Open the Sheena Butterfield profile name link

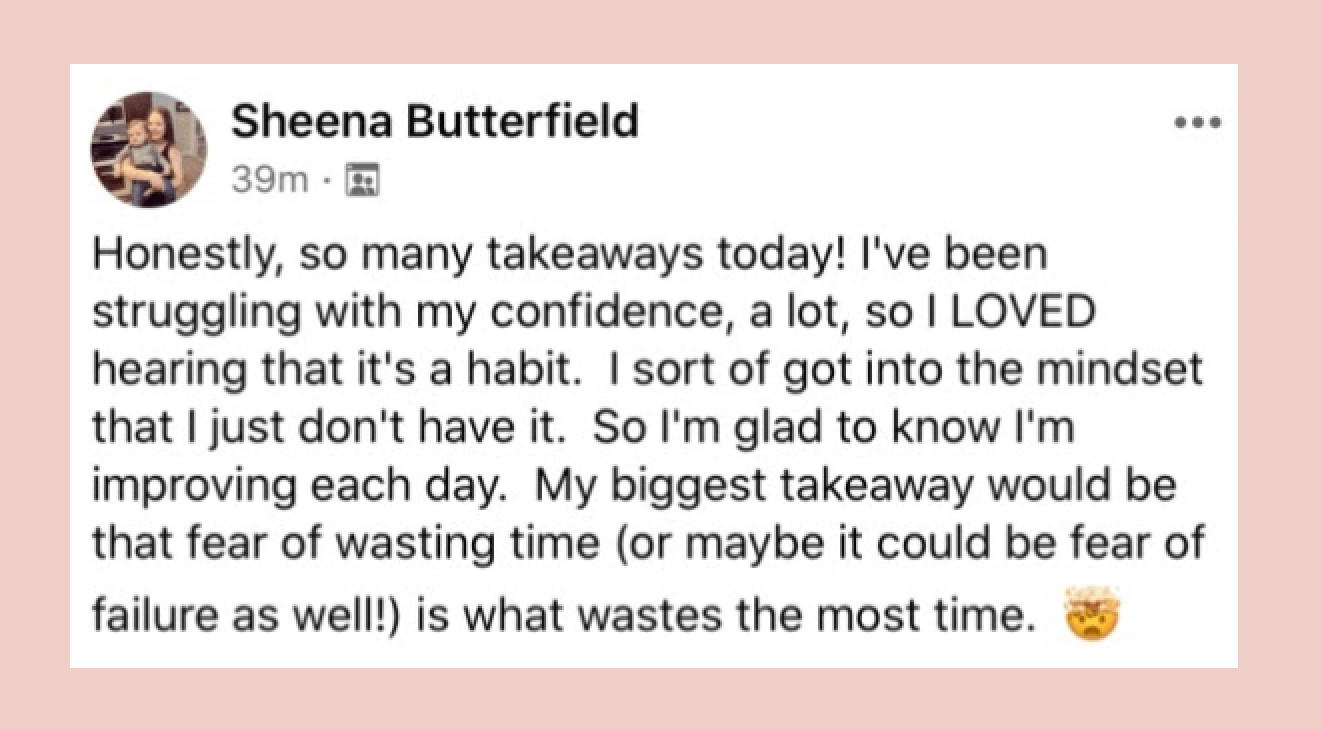(434, 122)
